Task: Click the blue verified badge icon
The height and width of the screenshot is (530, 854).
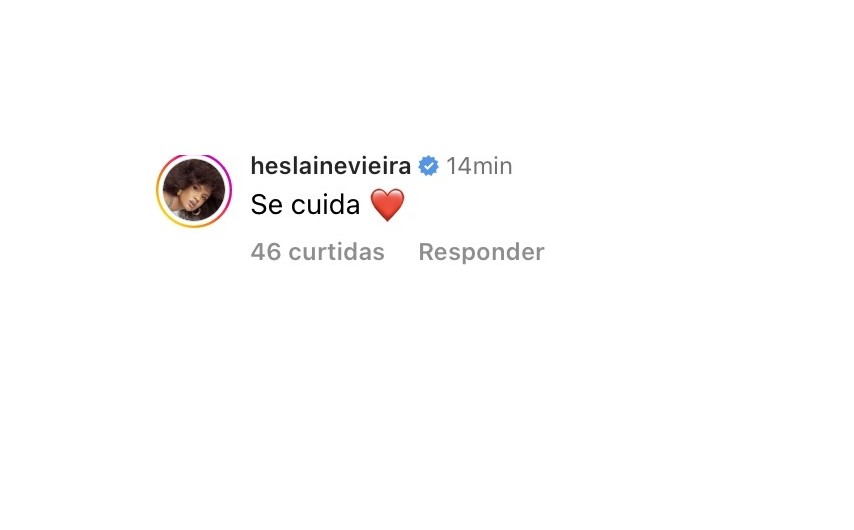Action: click(x=429, y=166)
